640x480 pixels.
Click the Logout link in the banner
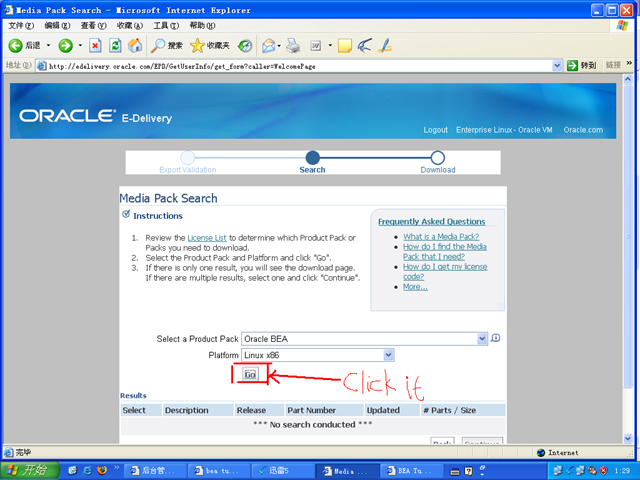pyautogui.click(x=436, y=130)
